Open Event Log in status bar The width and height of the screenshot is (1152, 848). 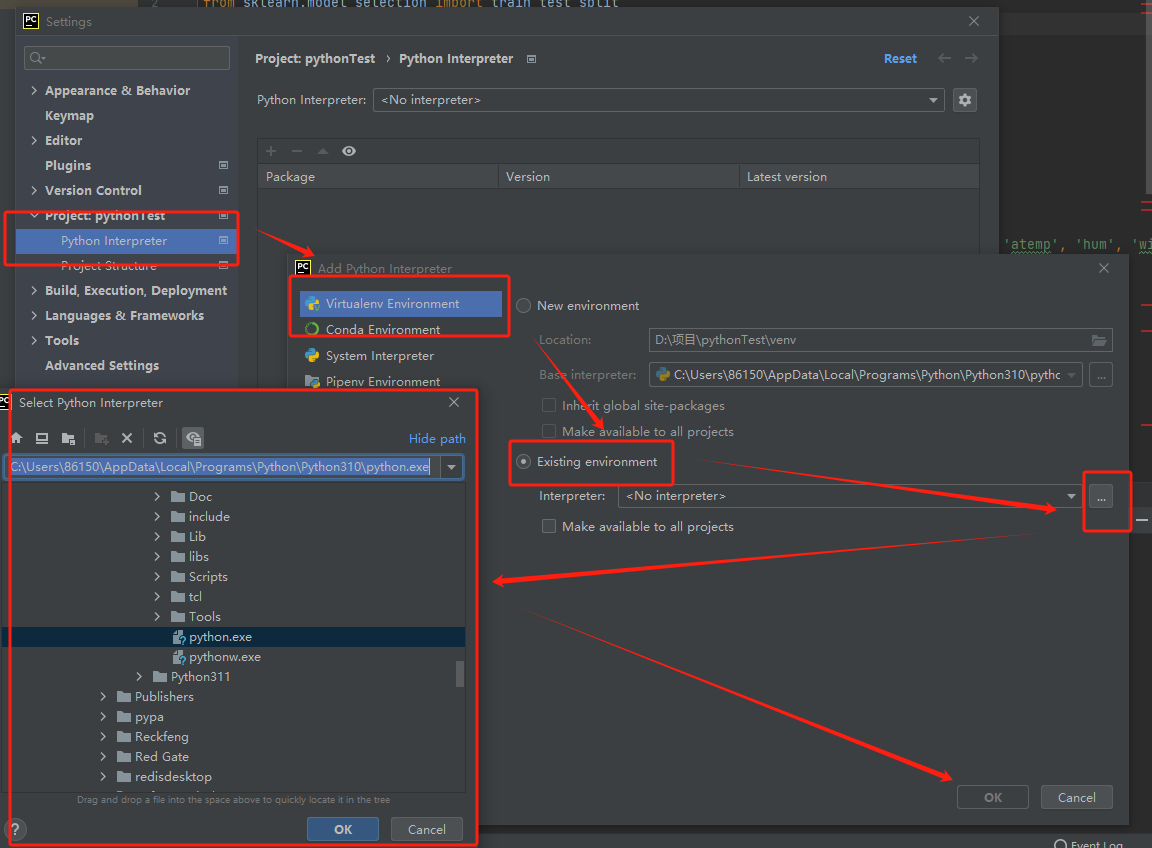1089,844
